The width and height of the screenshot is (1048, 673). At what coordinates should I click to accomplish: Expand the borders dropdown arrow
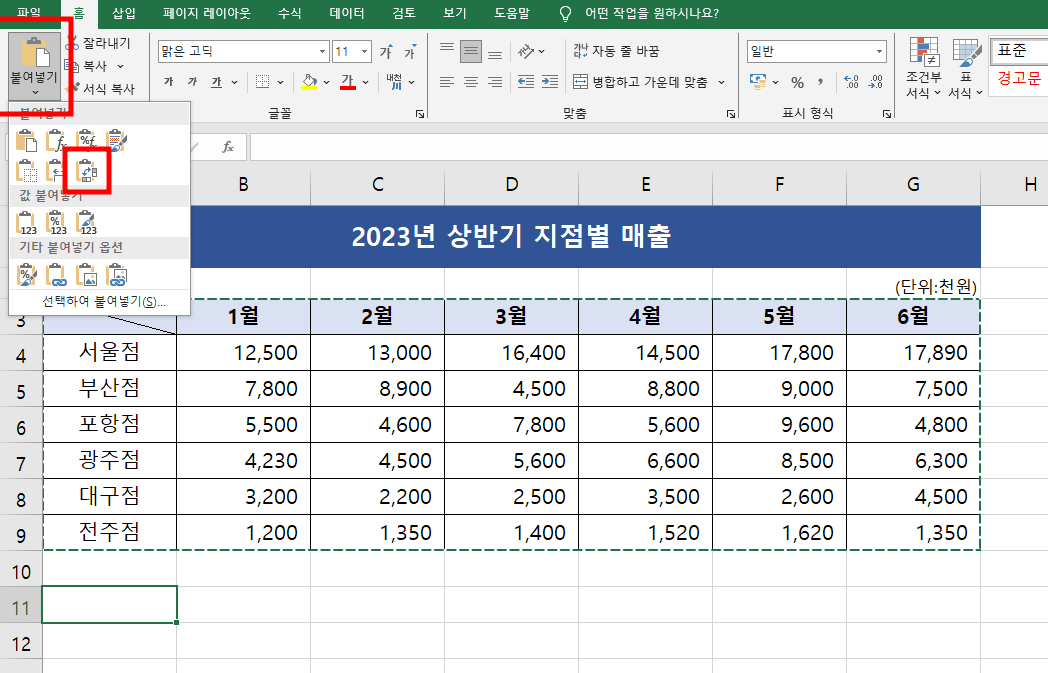(x=281, y=82)
